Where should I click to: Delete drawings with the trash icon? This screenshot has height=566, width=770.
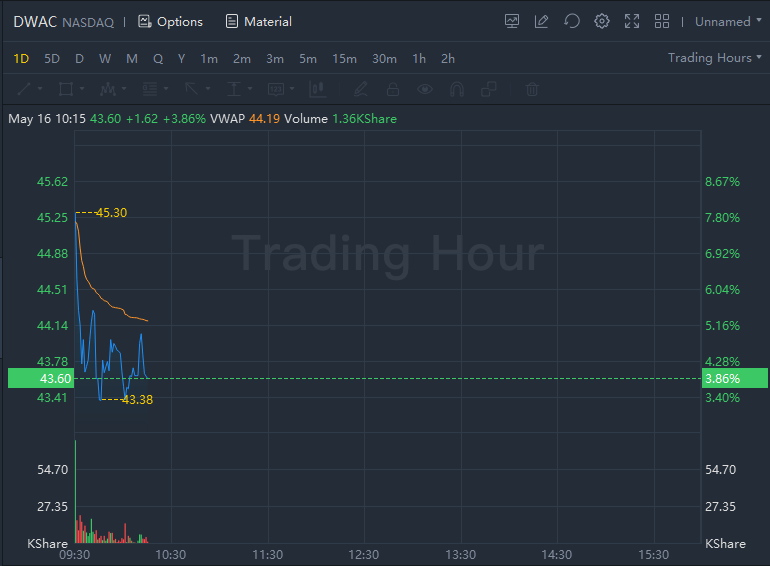click(532, 89)
